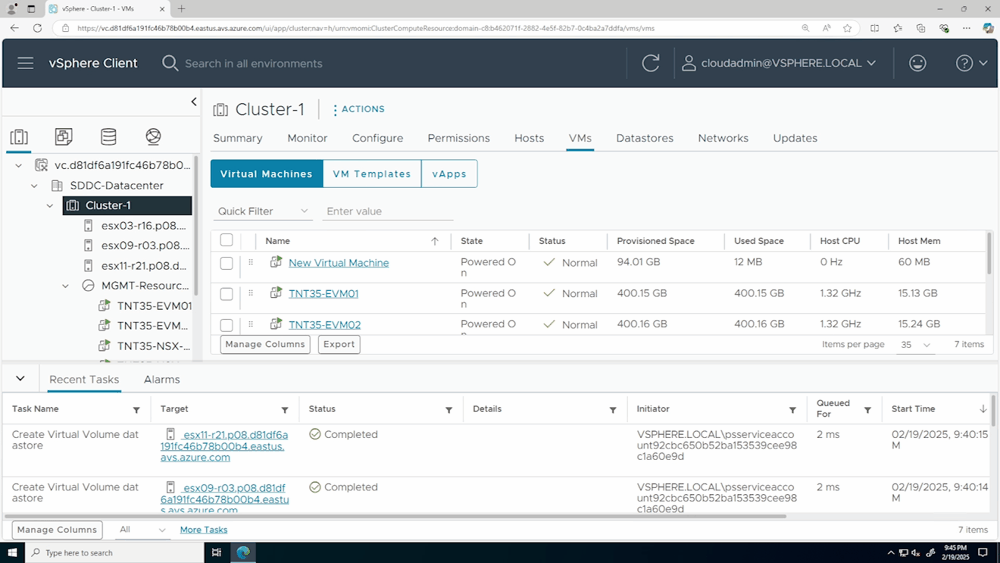The height and width of the screenshot is (563, 1000).
Task: Filter tasks by Details column
Action: [x=612, y=410]
